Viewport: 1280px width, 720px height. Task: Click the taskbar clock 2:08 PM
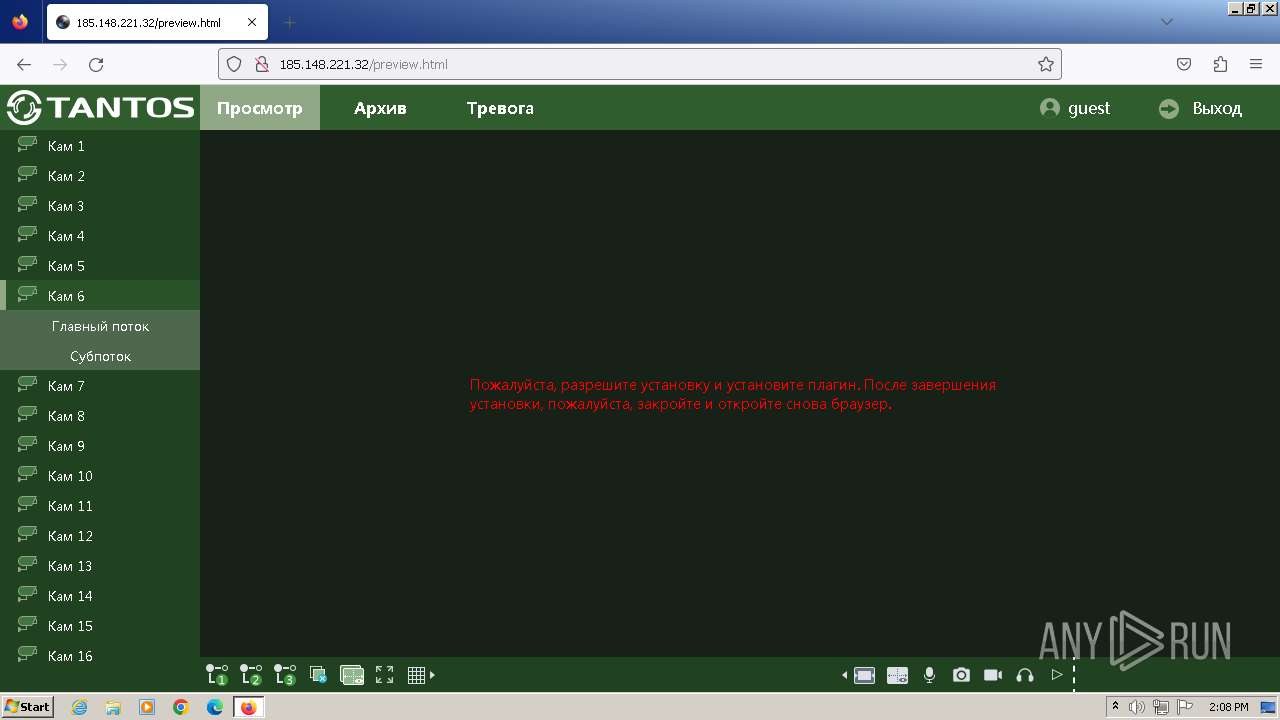[1229, 707]
